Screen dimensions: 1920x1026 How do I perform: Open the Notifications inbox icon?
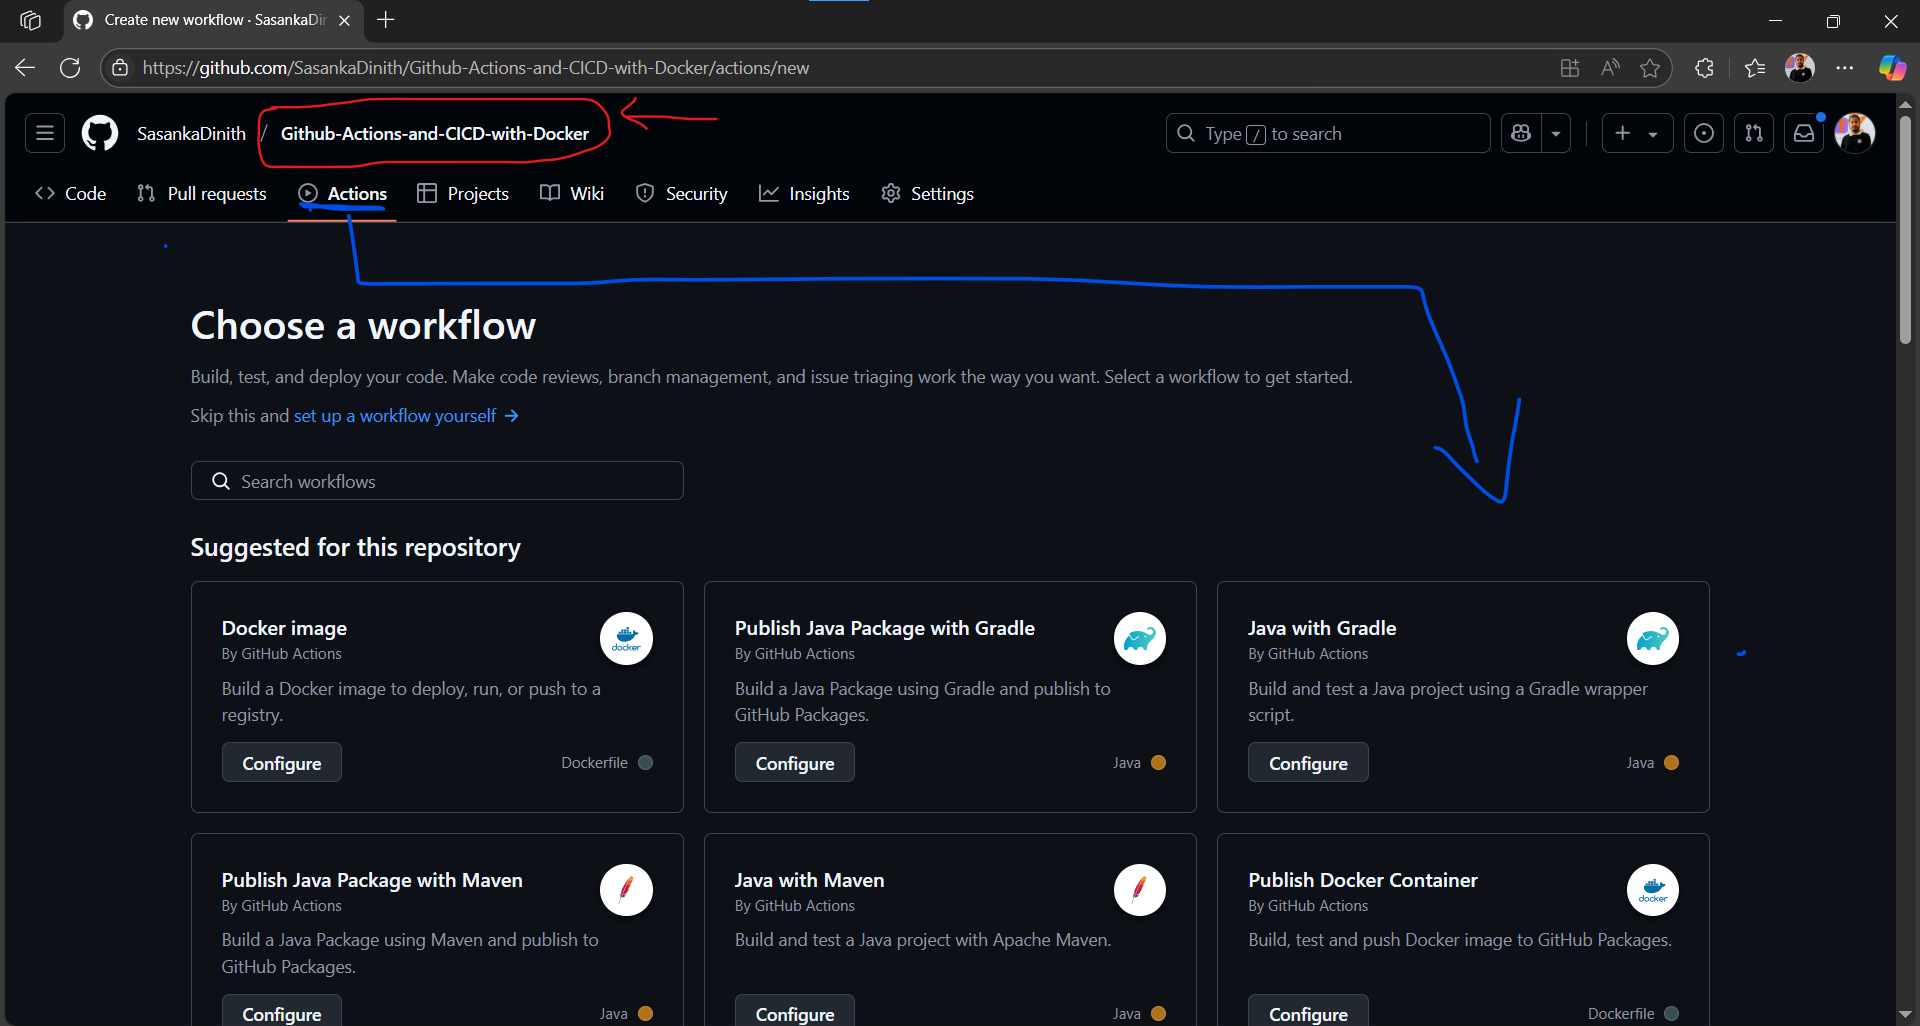tap(1804, 133)
